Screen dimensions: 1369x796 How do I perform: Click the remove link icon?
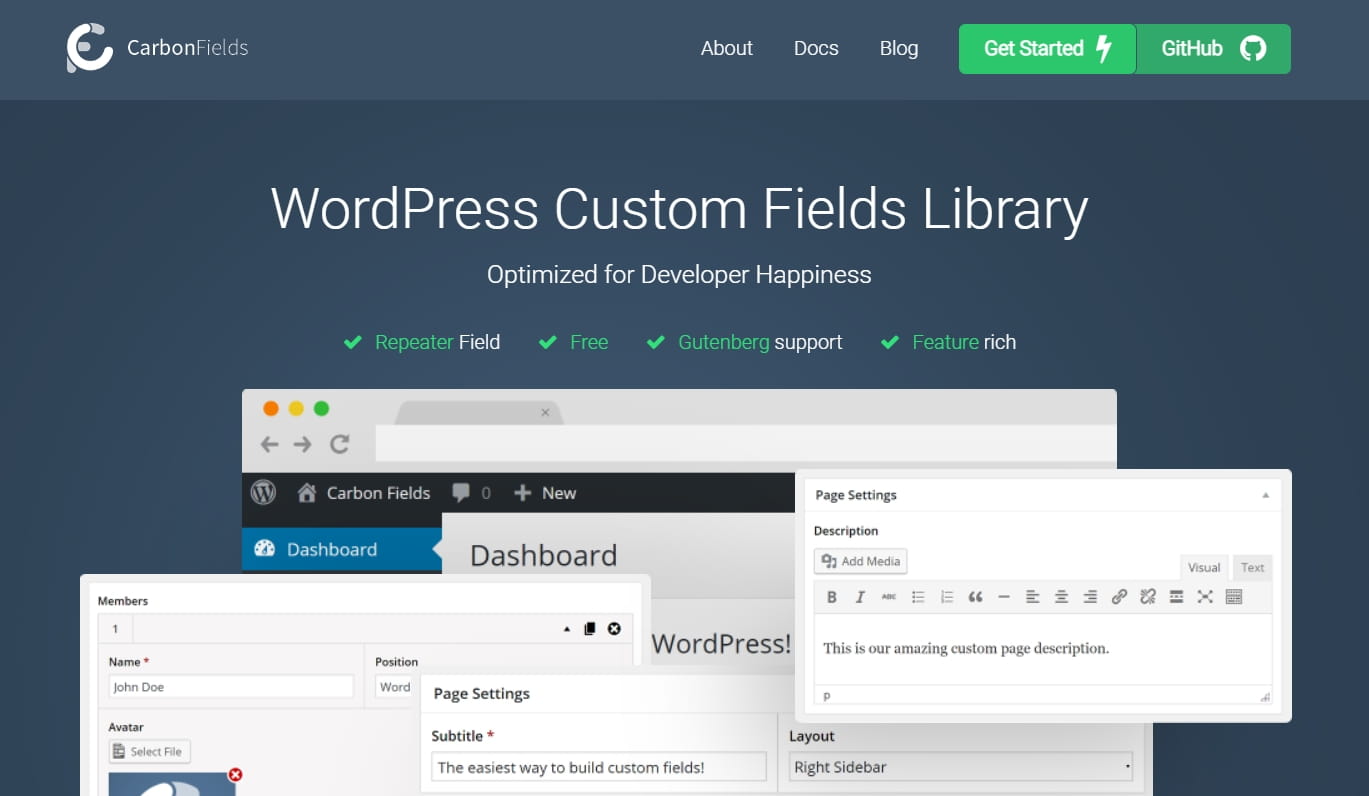[x=1148, y=597]
